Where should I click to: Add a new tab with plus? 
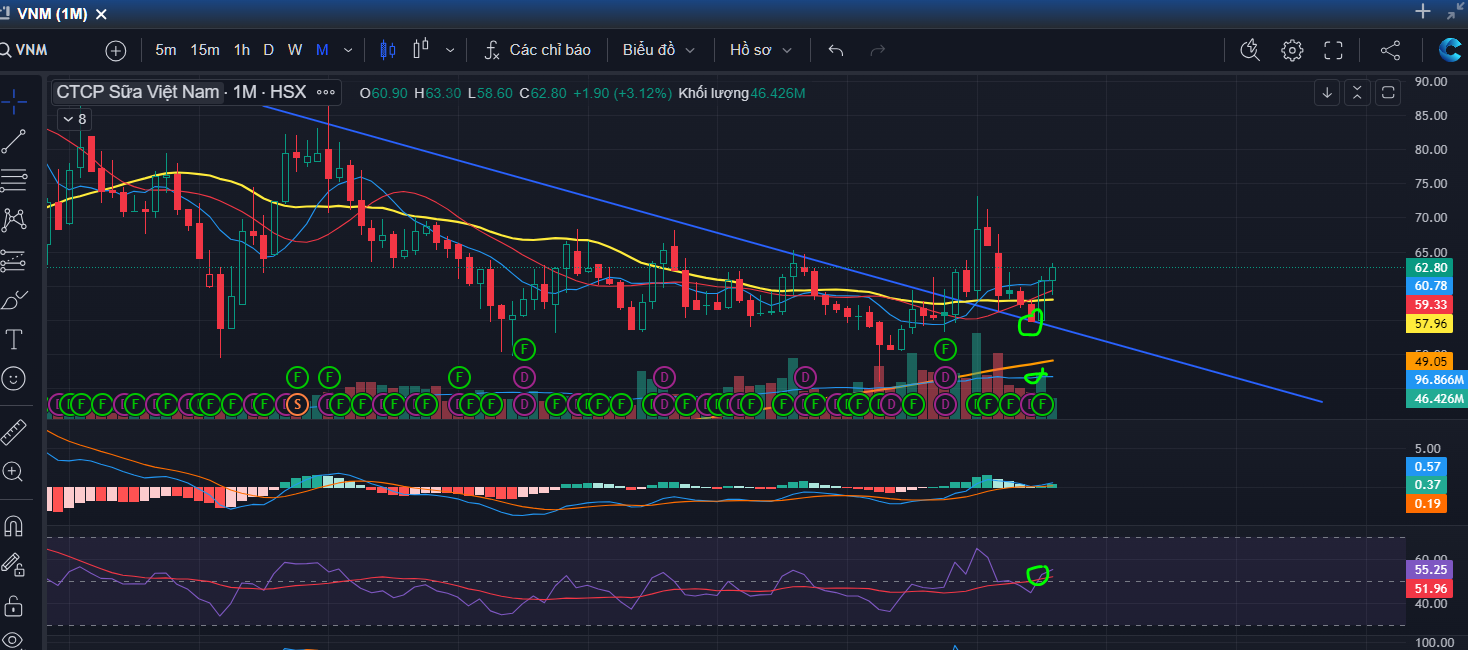[x=1423, y=11]
